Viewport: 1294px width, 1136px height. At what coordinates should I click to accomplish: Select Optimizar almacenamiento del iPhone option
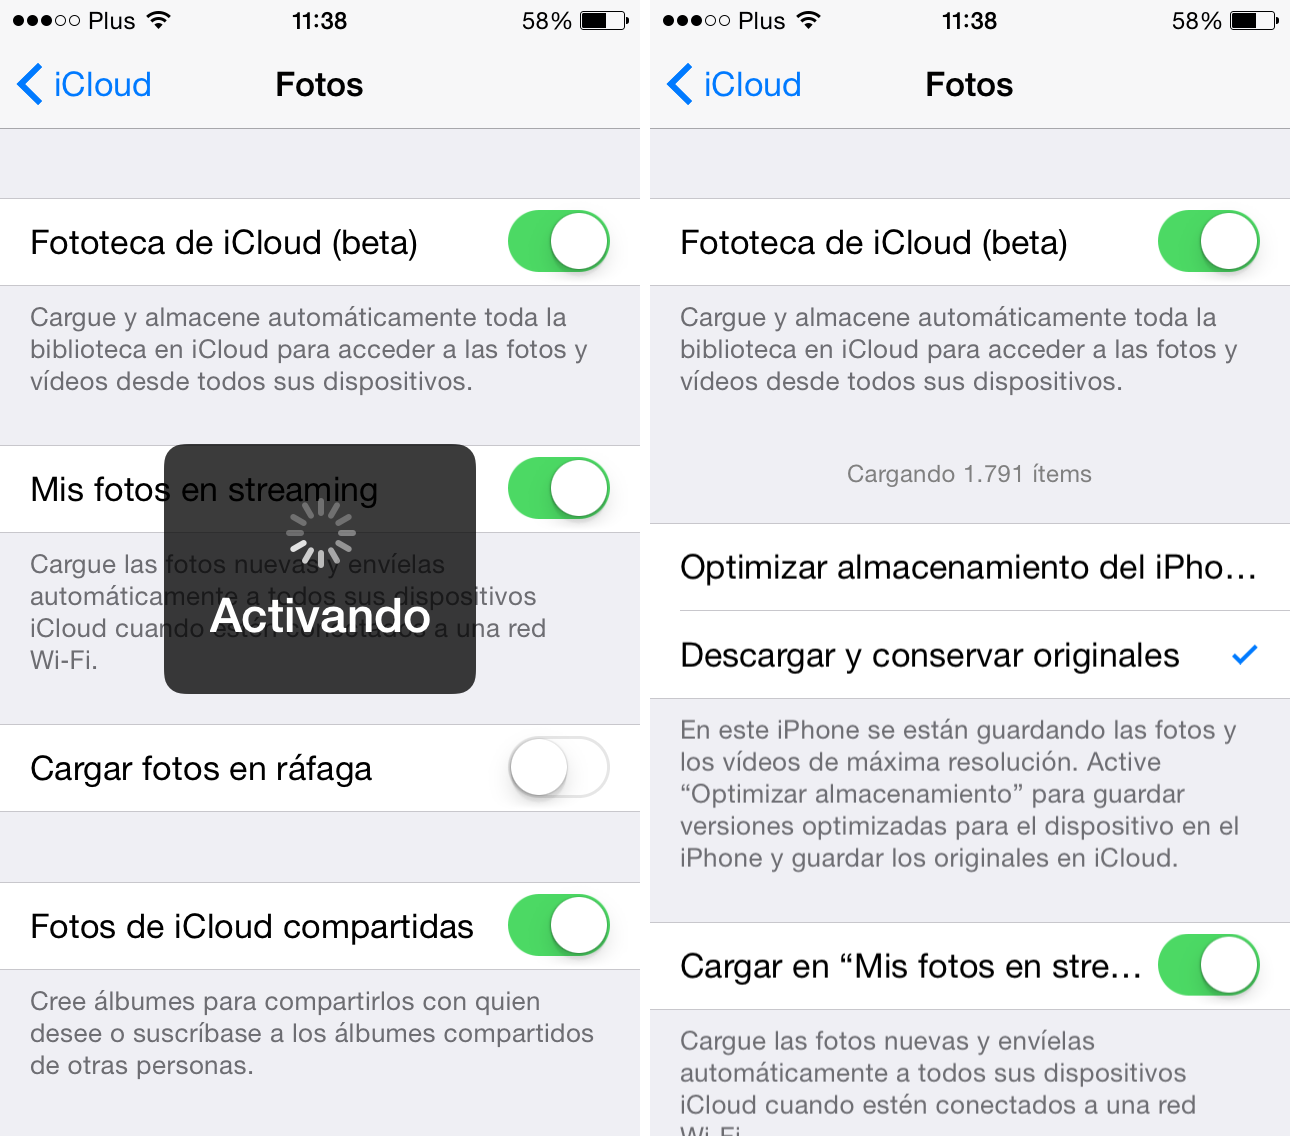click(970, 567)
